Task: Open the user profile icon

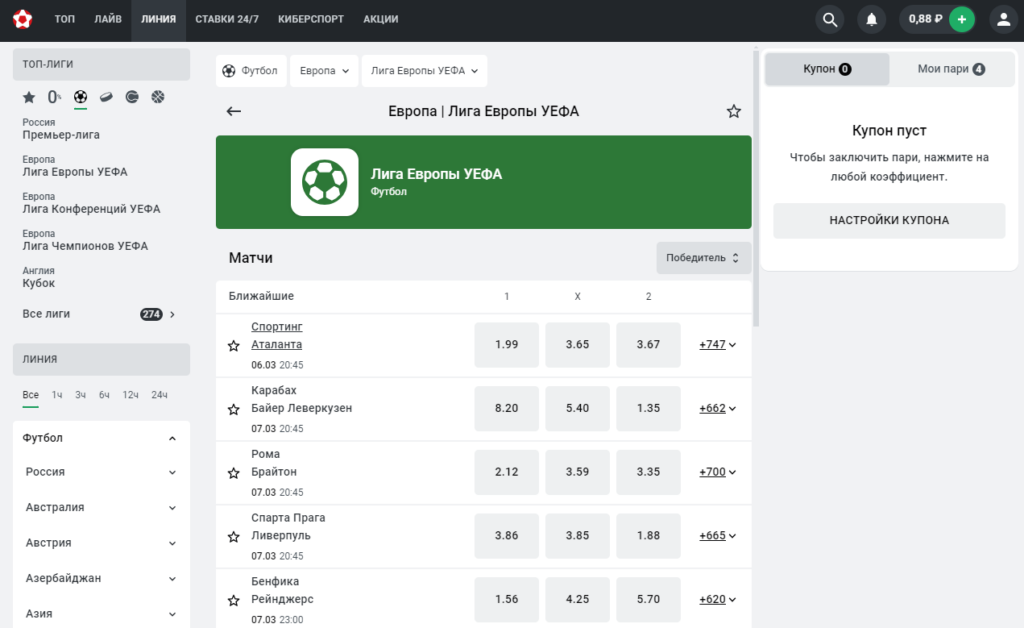Action: tap(1003, 20)
